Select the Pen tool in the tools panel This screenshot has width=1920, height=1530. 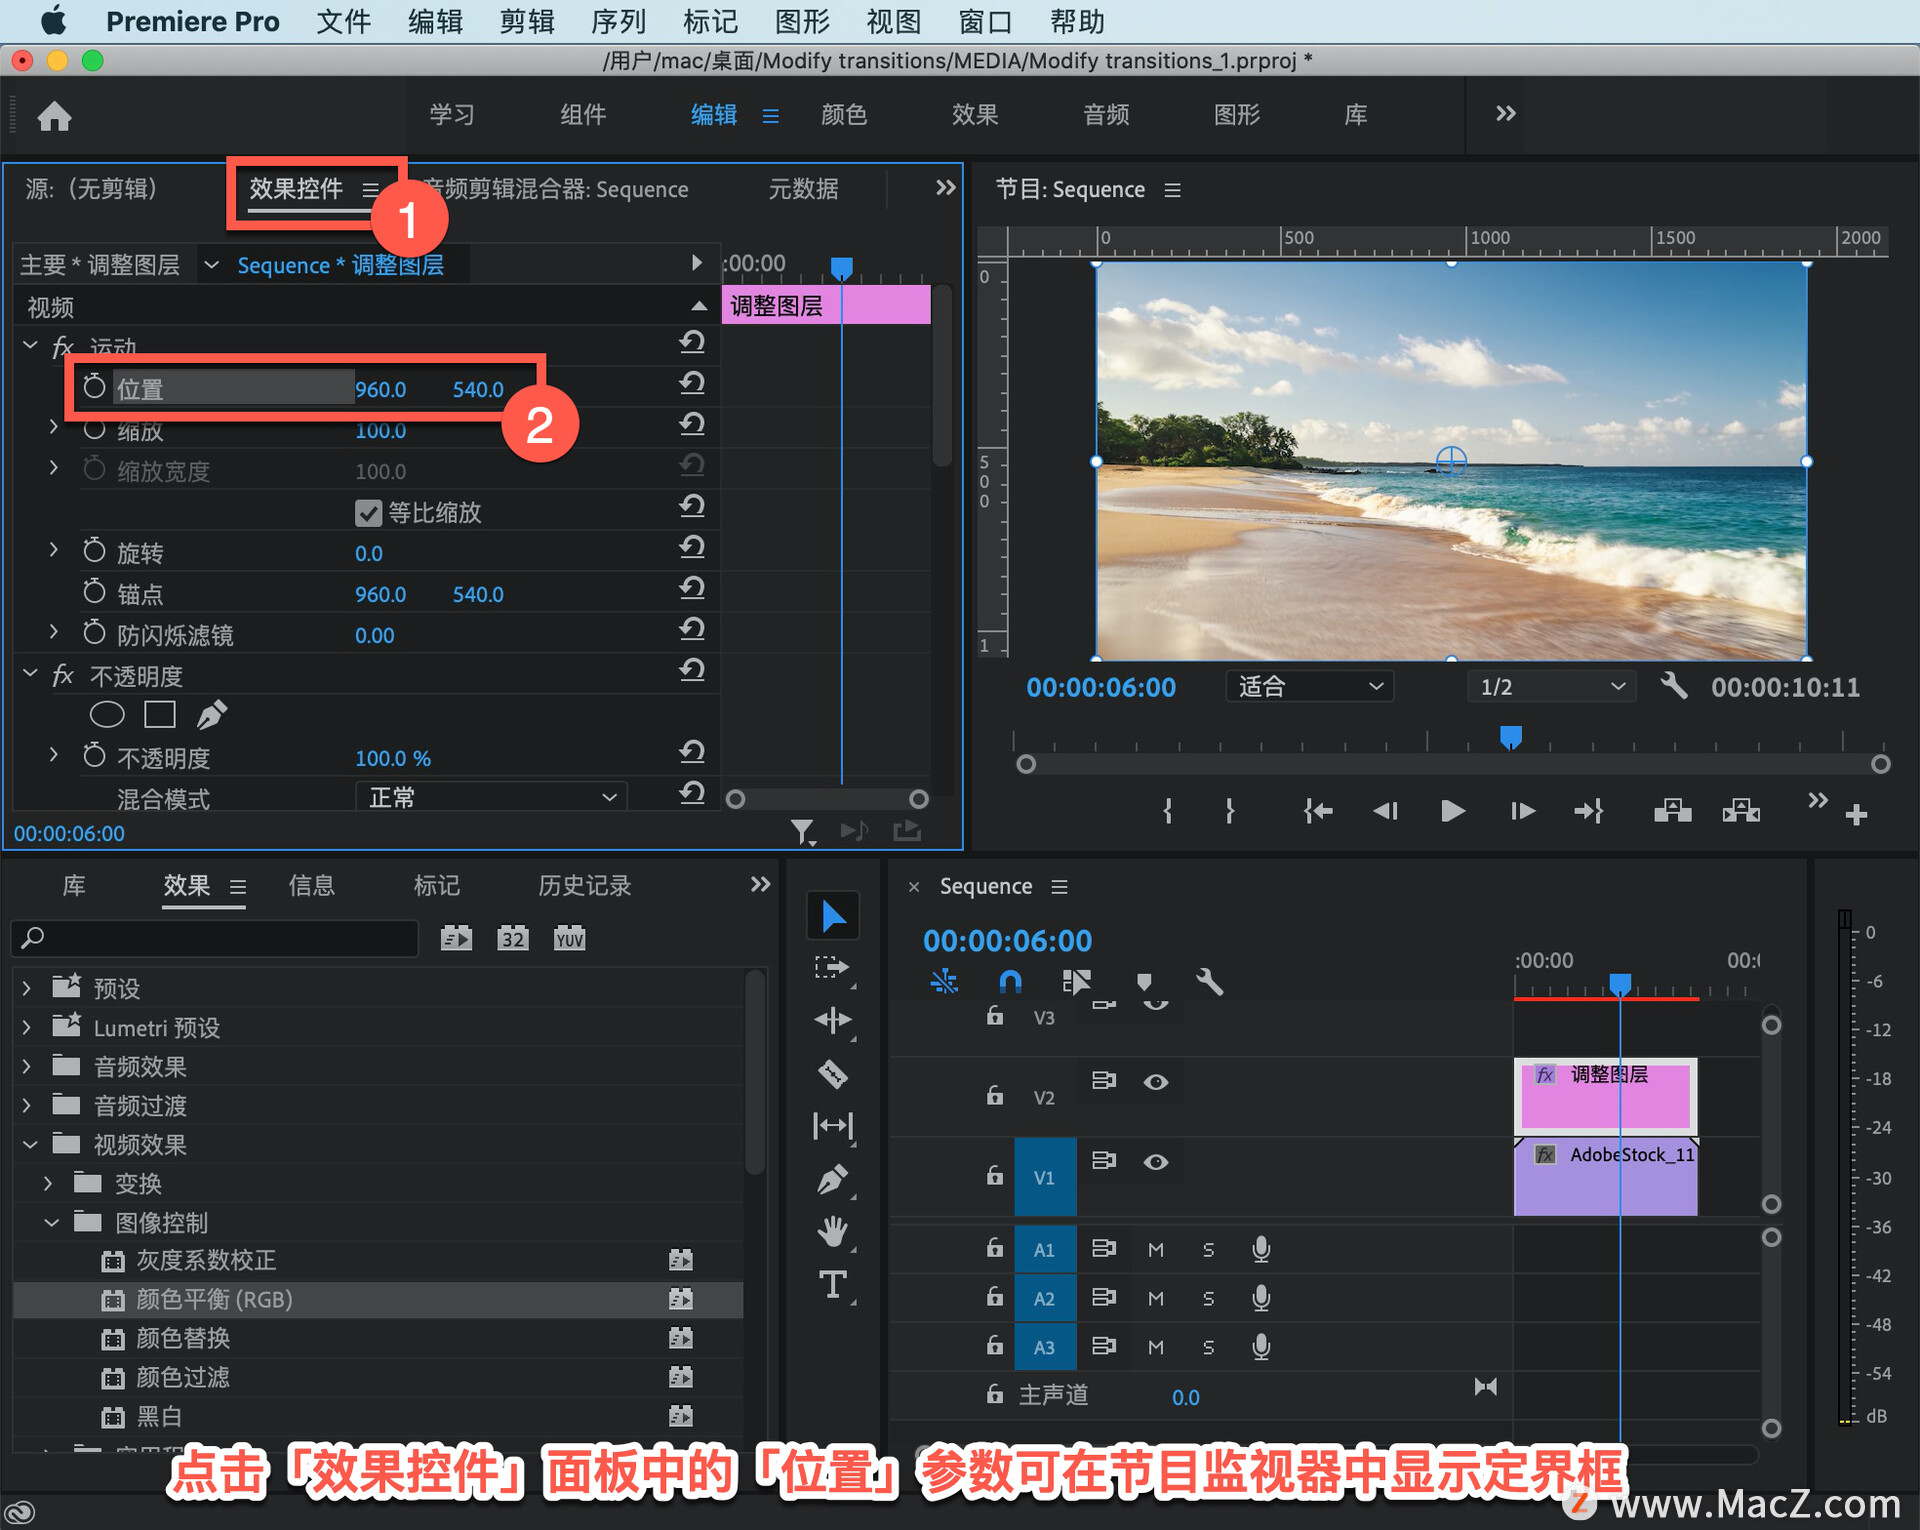832,1180
